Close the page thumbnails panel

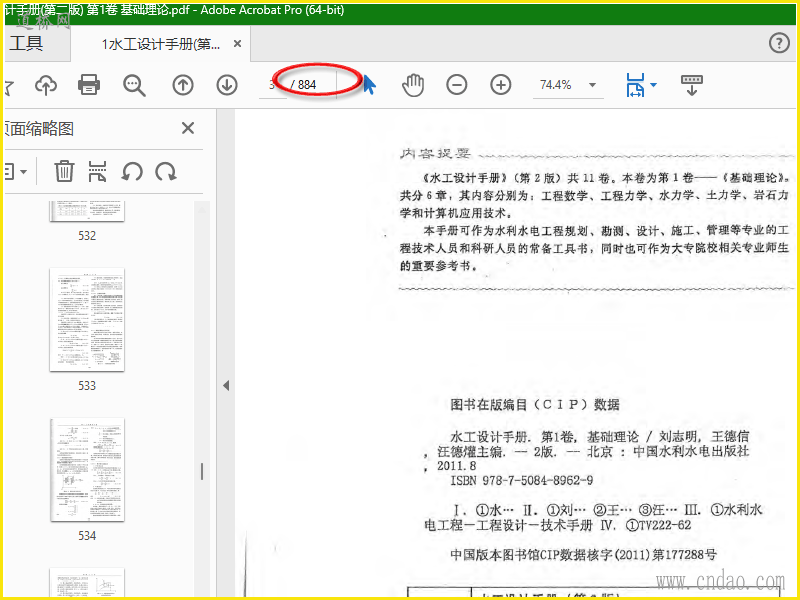click(188, 128)
